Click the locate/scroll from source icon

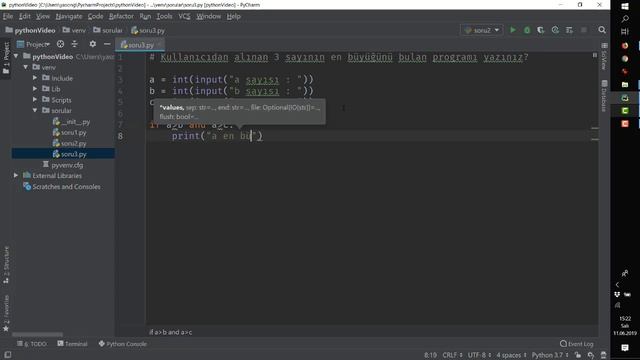pyautogui.click(x=60, y=44)
